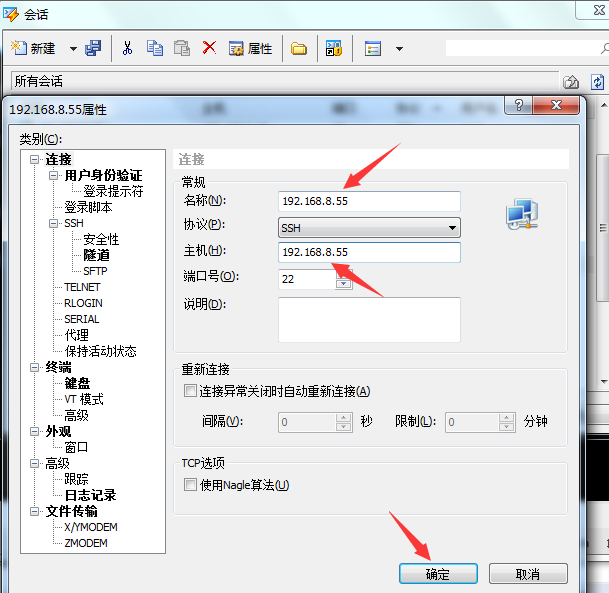Enable auto reconnect on abnormal close checkbox
This screenshot has height=593, width=609.
[x=190, y=391]
